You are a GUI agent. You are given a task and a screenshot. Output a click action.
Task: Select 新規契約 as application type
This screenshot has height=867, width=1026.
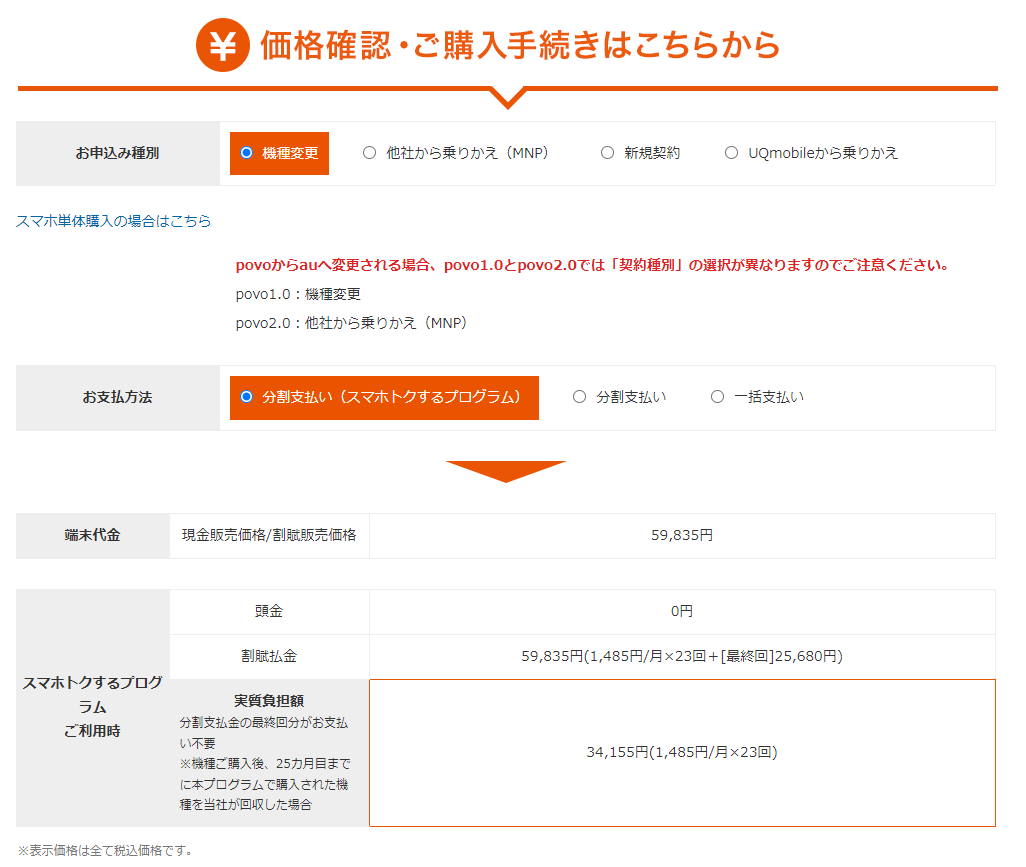(607, 153)
